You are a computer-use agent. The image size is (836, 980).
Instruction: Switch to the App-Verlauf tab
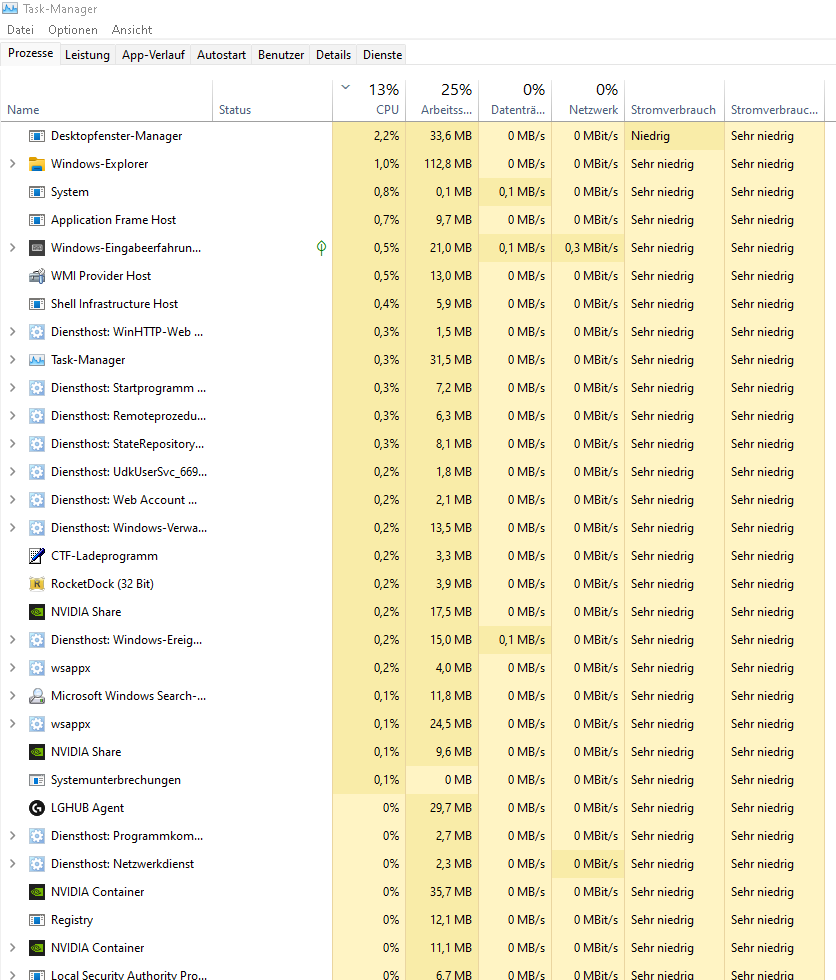[153, 55]
